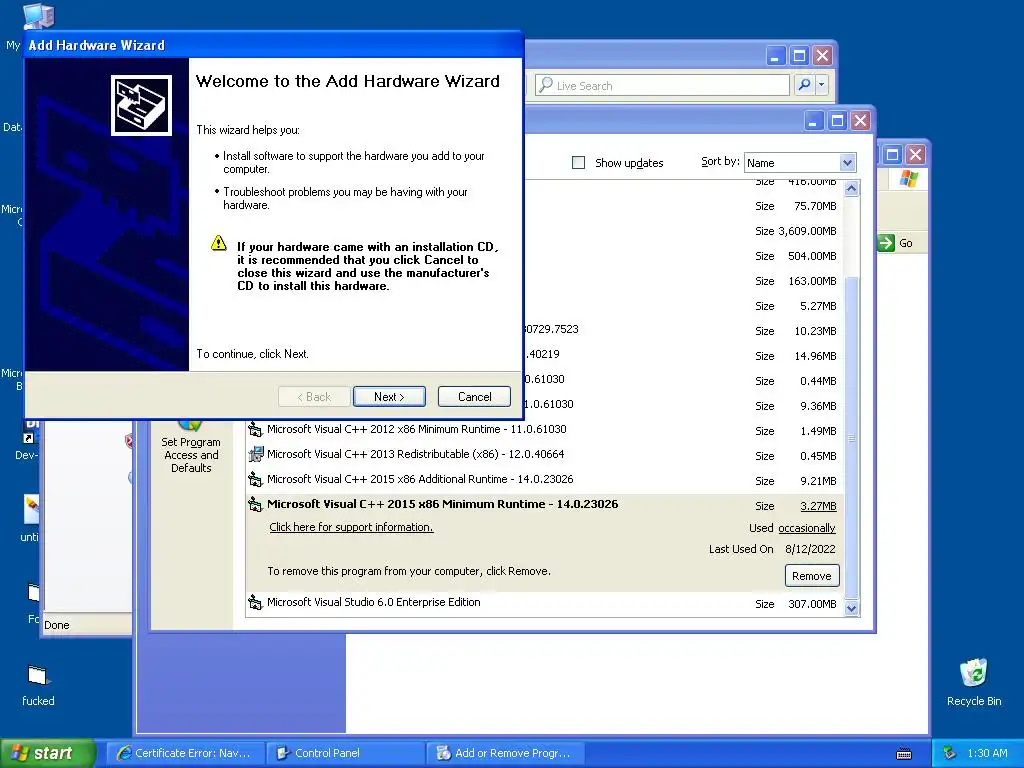Select Visual C++ 2015 x86 Additional Runtime
This screenshot has height=768, width=1024.
[420, 479]
